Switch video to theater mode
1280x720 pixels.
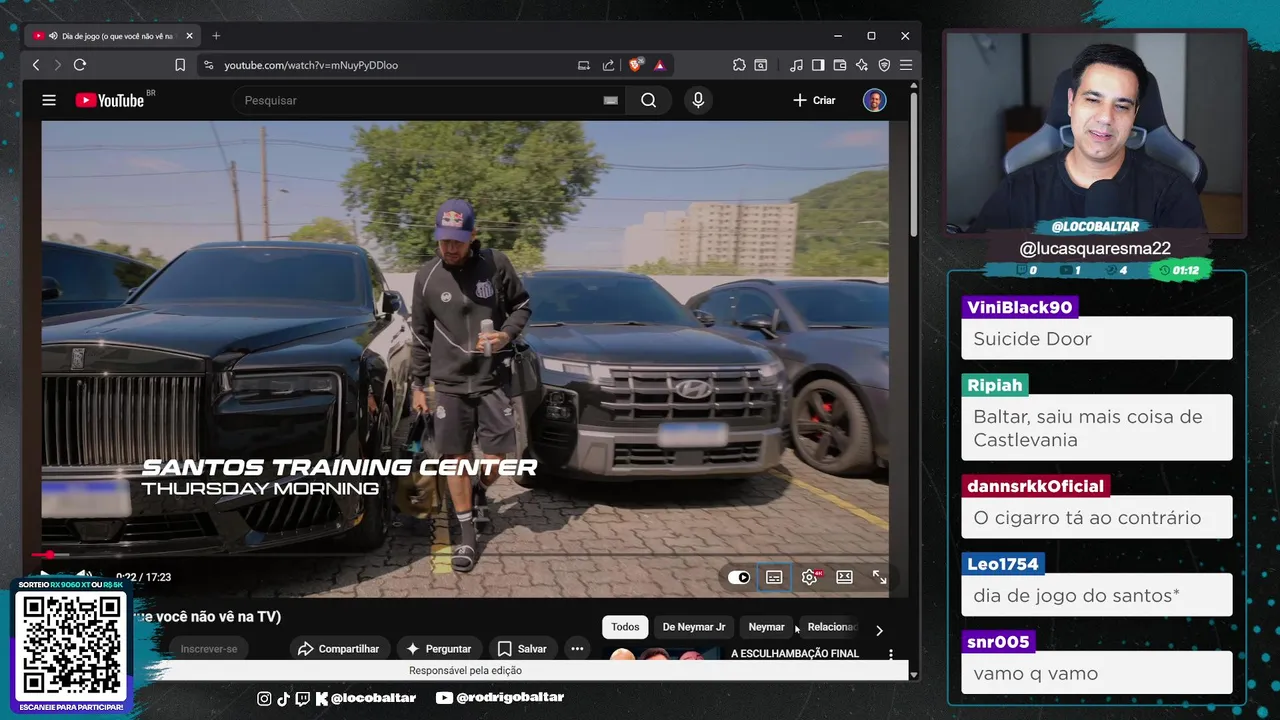(845, 577)
